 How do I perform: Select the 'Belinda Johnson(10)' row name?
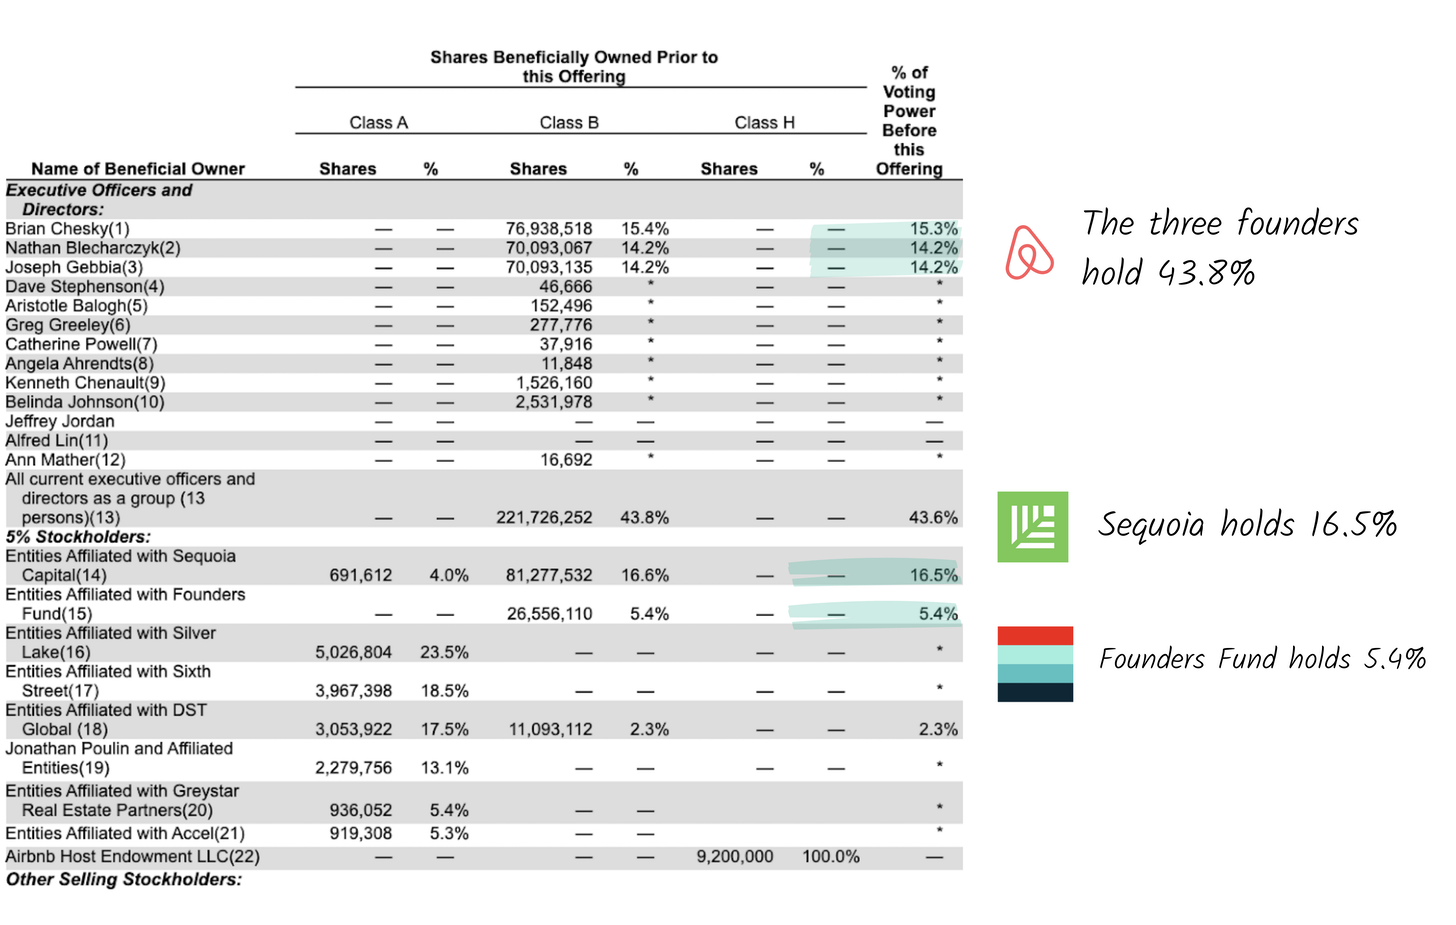click(84, 402)
